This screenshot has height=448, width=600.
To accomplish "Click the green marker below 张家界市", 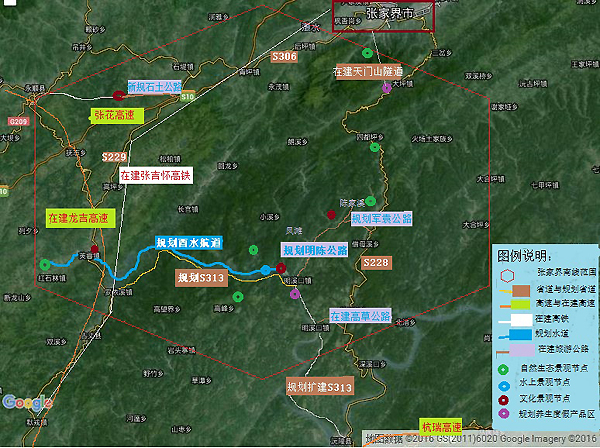I will [x=367, y=53].
